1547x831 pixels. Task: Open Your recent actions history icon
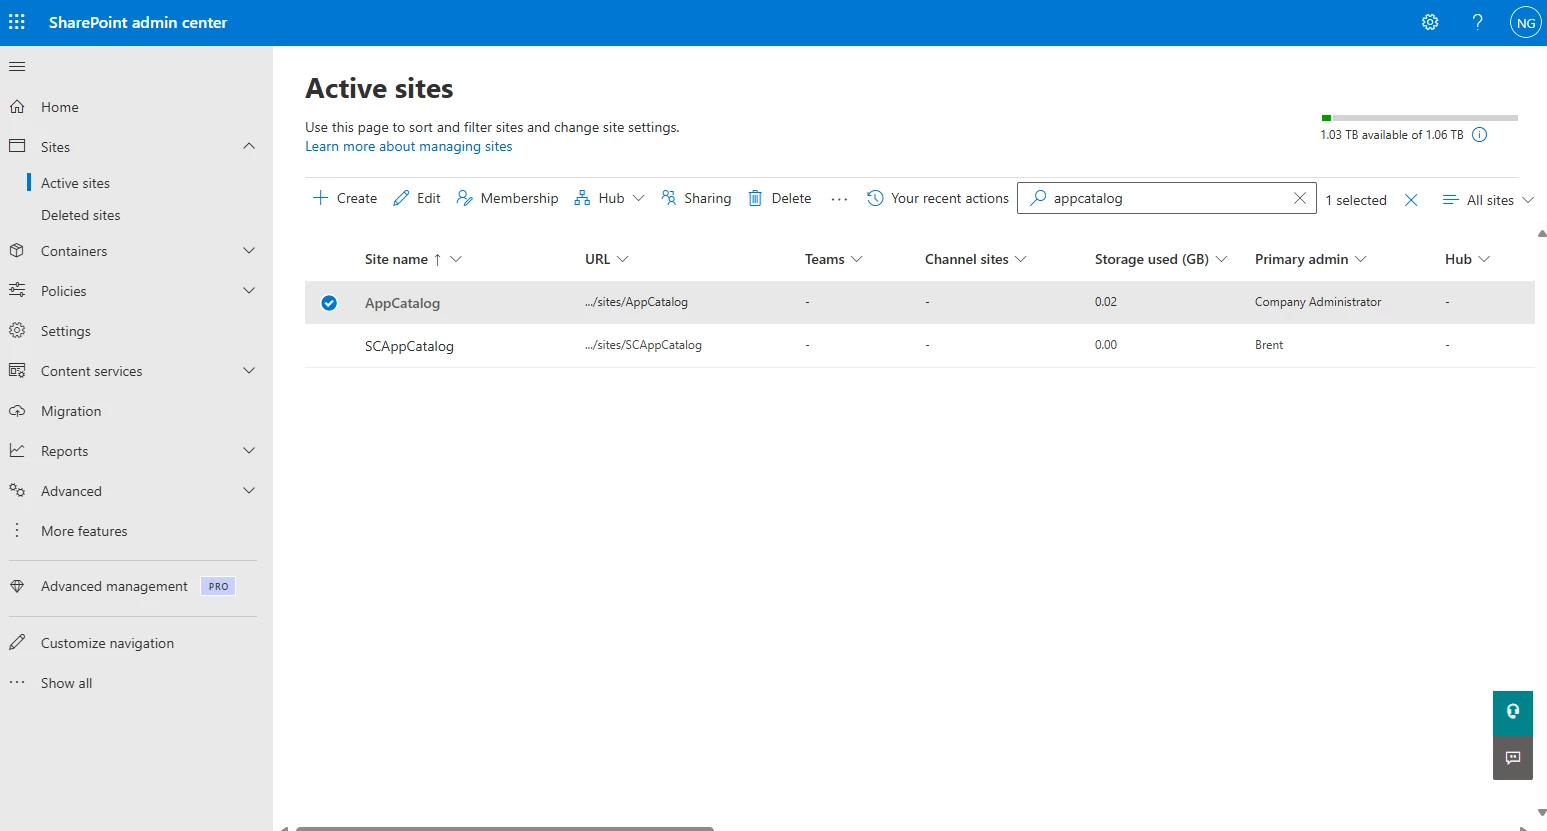click(x=874, y=197)
